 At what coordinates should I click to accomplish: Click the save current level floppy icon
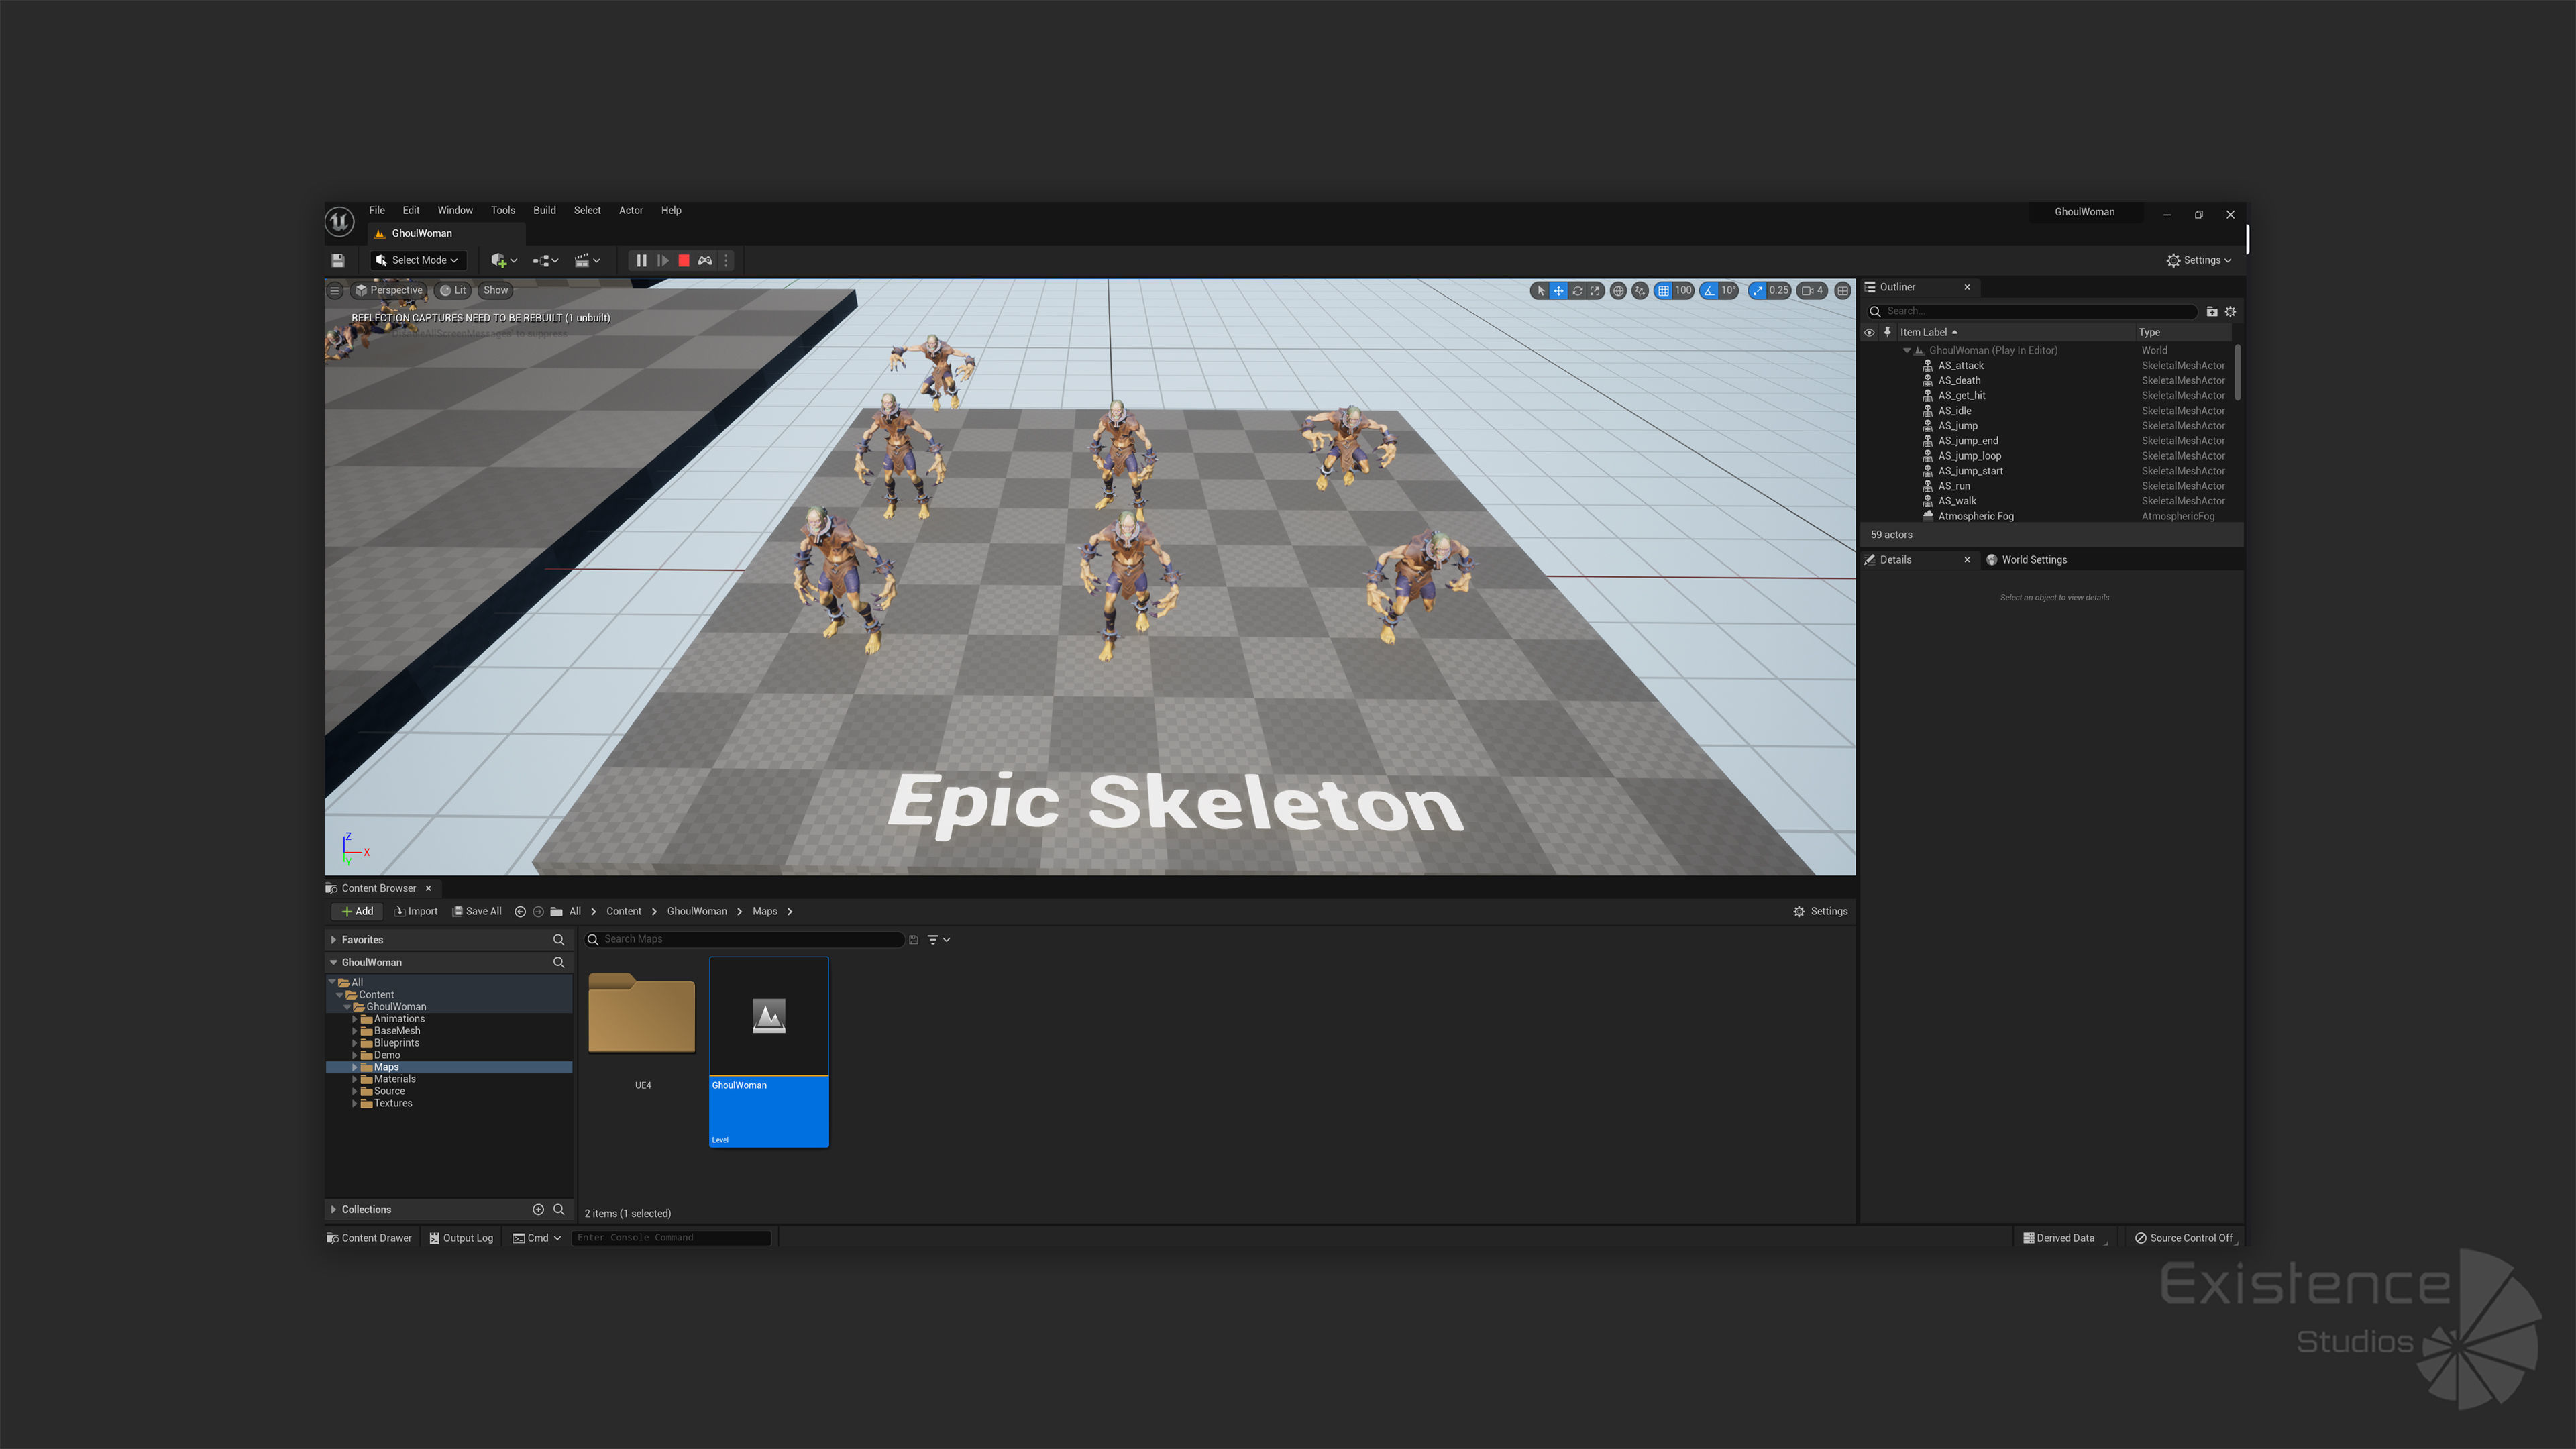[338, 260]
